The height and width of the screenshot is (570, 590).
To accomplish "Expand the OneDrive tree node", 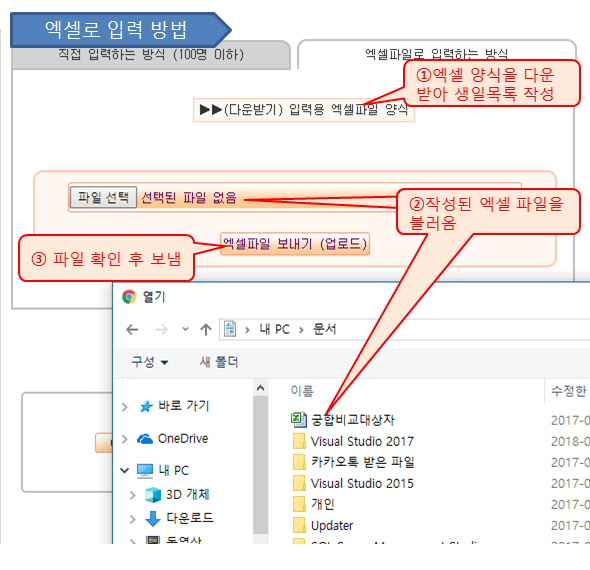I will coord(125,439).
